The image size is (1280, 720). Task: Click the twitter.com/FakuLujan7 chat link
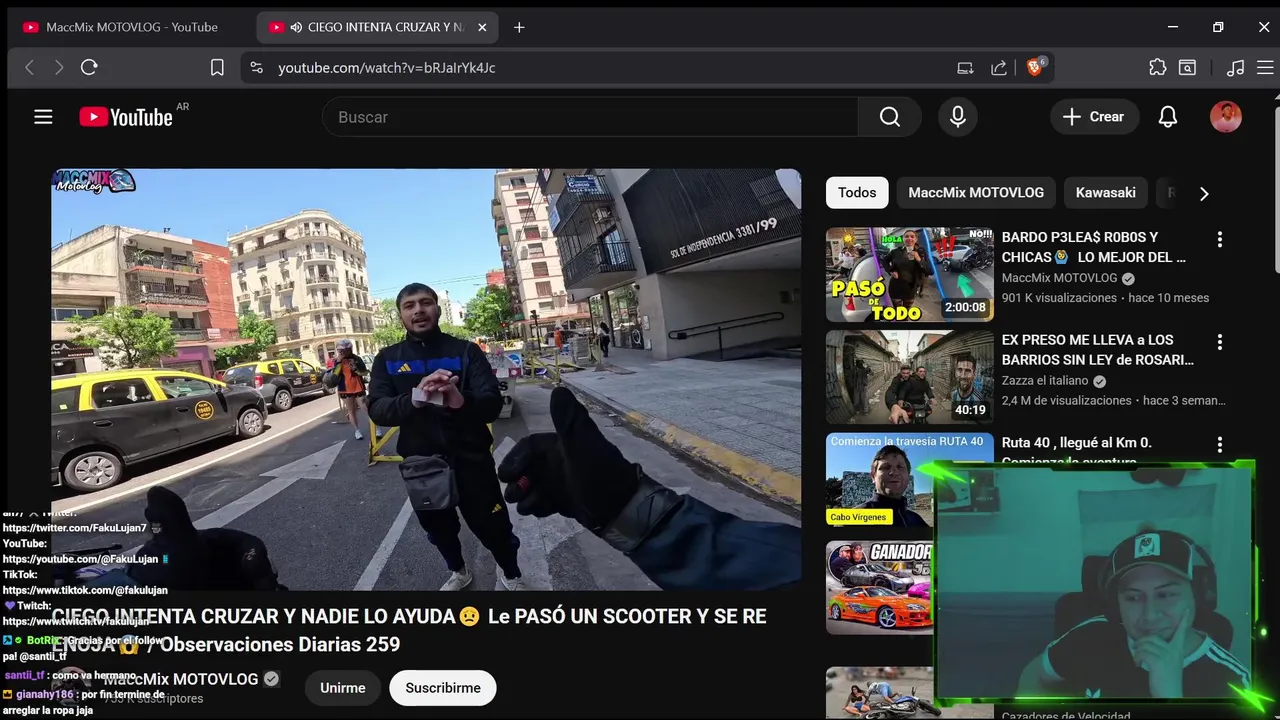(75, 528)
